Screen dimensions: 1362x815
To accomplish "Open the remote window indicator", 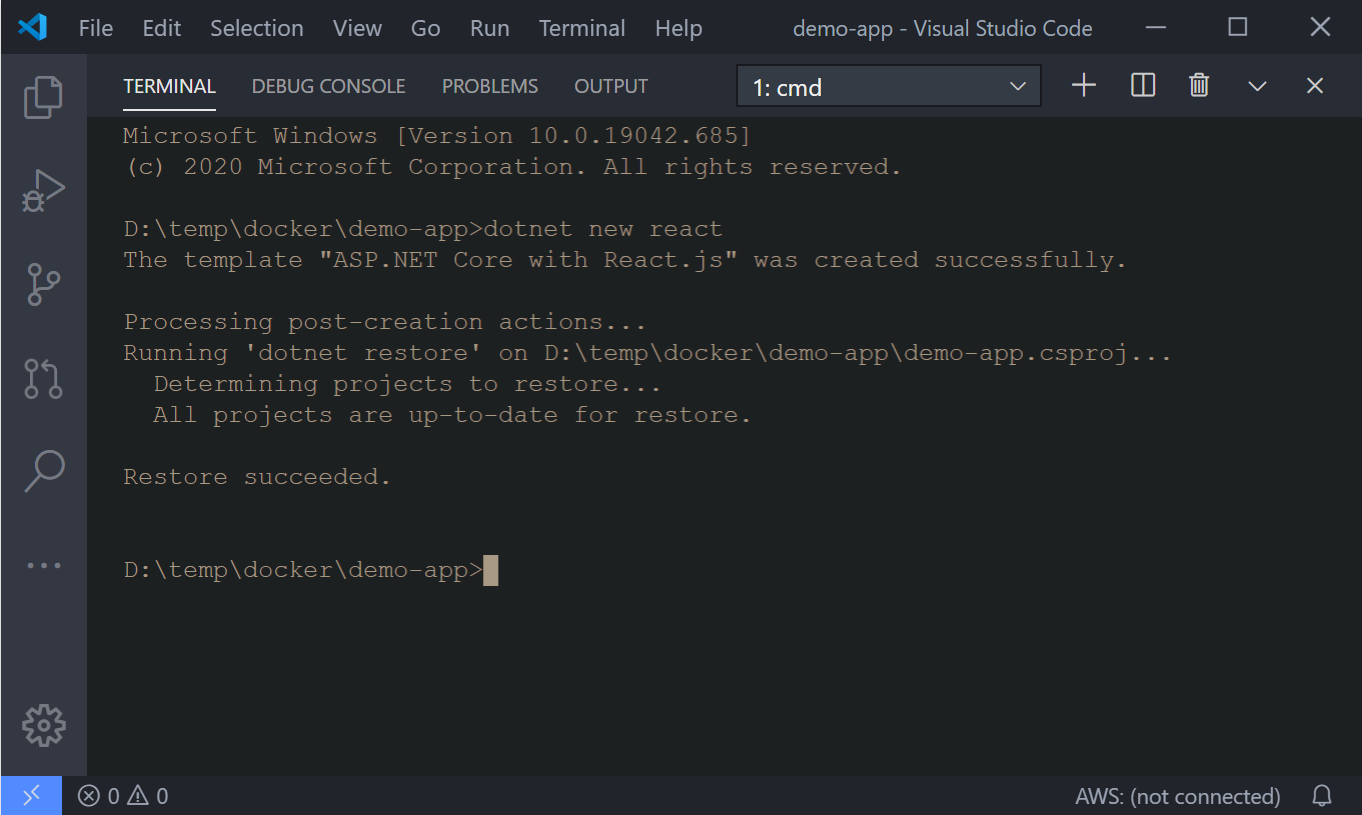I will pyautogui.click(x=31, y=796).
